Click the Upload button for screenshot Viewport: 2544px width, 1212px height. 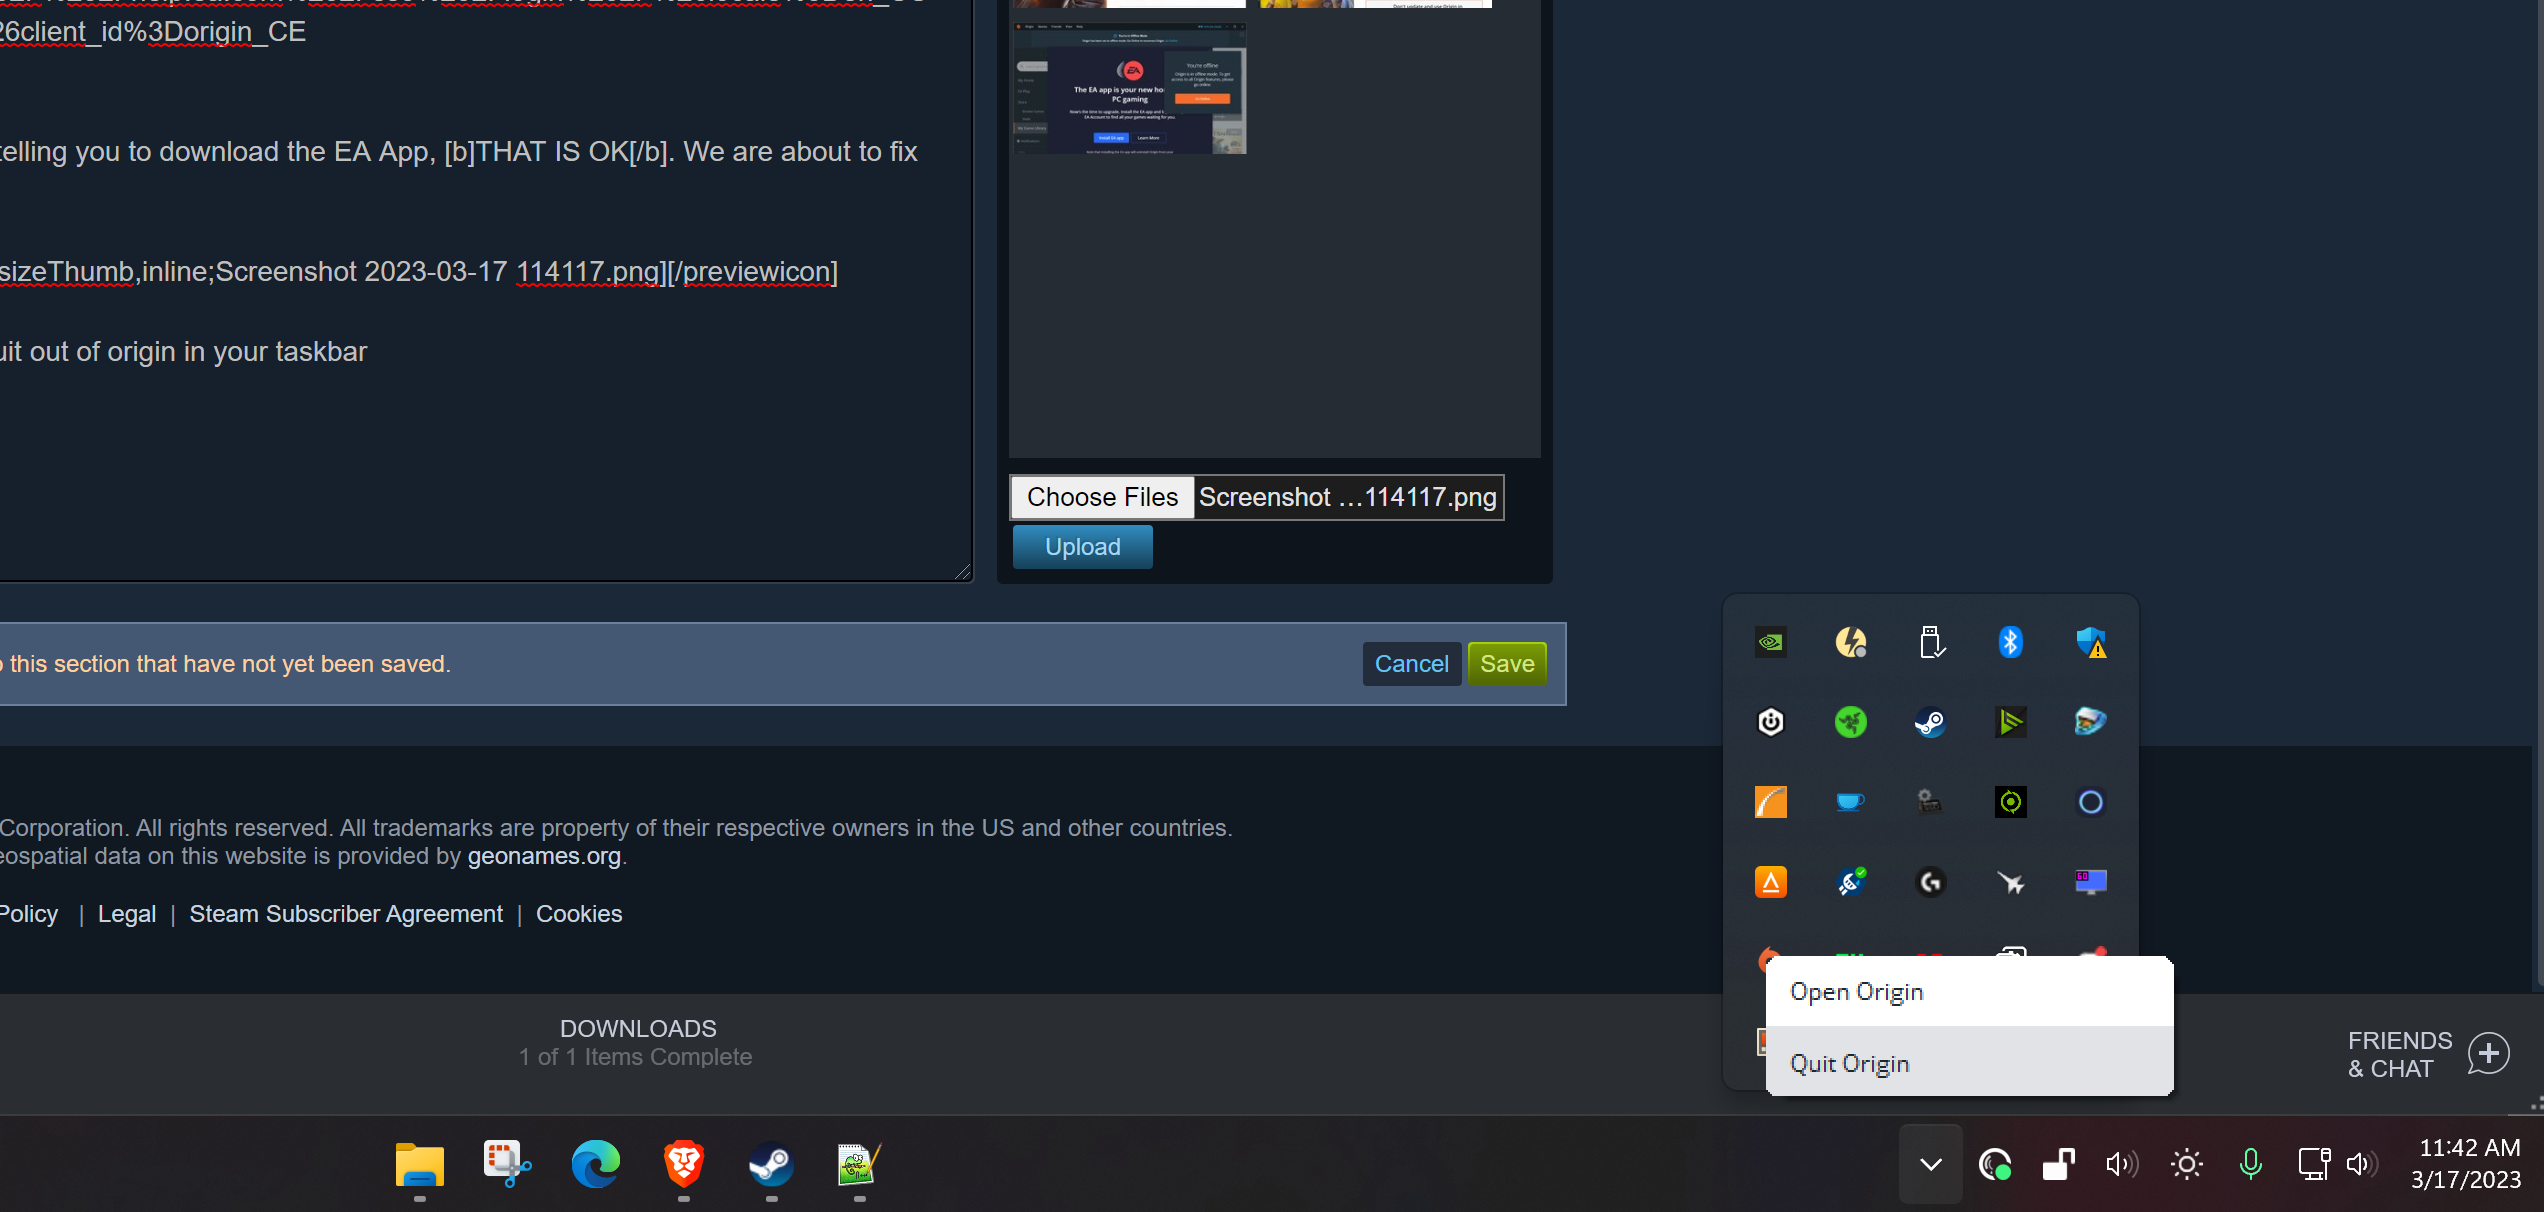point(1081,545)
